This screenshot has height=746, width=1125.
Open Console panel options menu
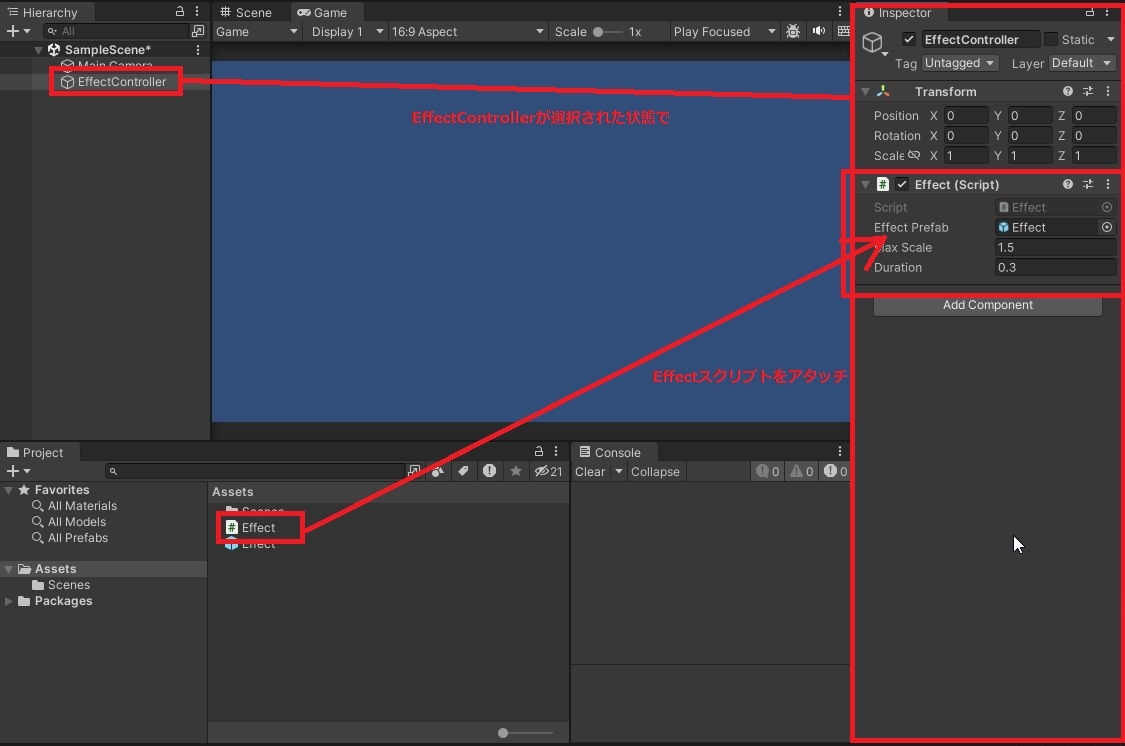[839, 451]
